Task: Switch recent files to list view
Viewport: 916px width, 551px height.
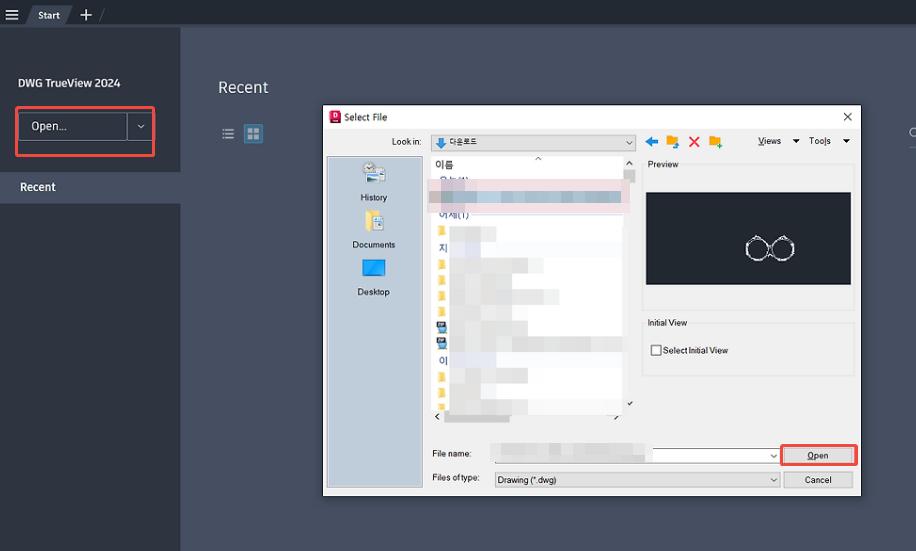Action: pyautogui.click(x=228, y=134)
